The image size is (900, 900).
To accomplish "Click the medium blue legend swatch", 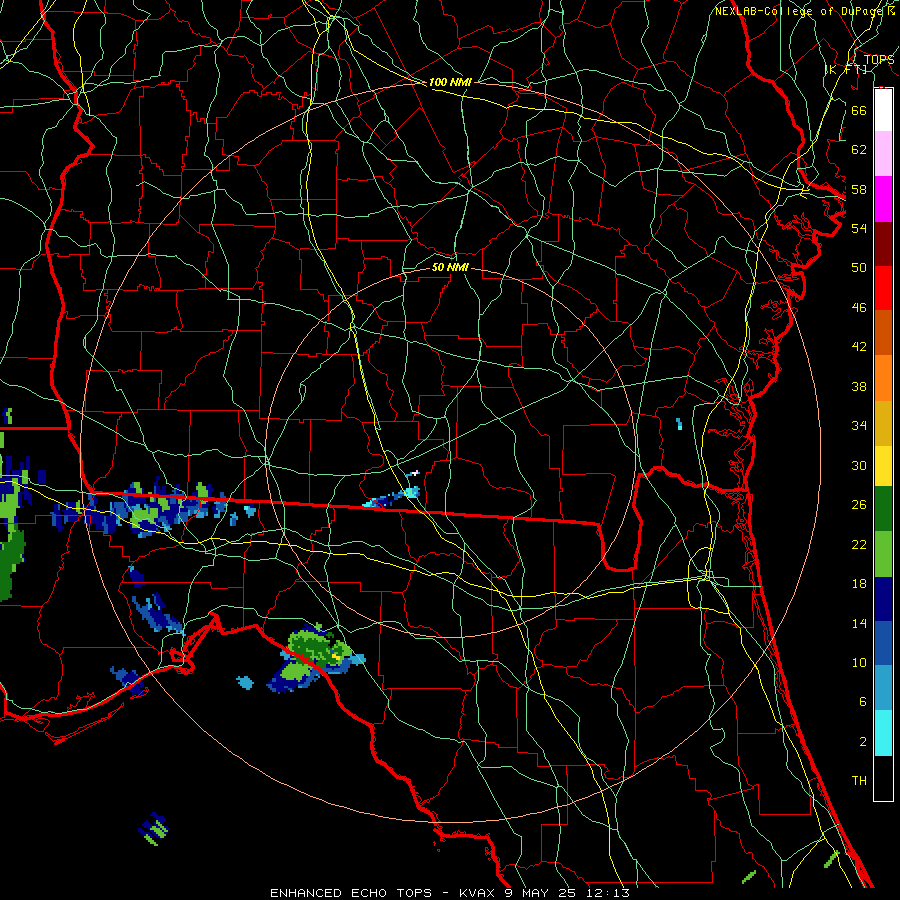I will point(883,643).
